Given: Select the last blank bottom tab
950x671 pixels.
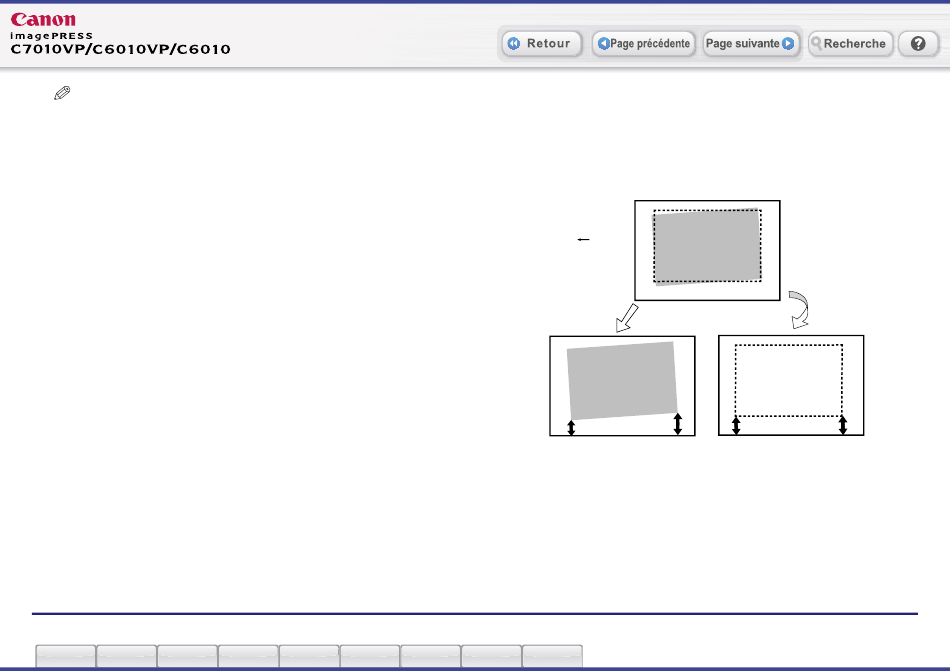Looking at the screenshot, I should click(552, 656).
